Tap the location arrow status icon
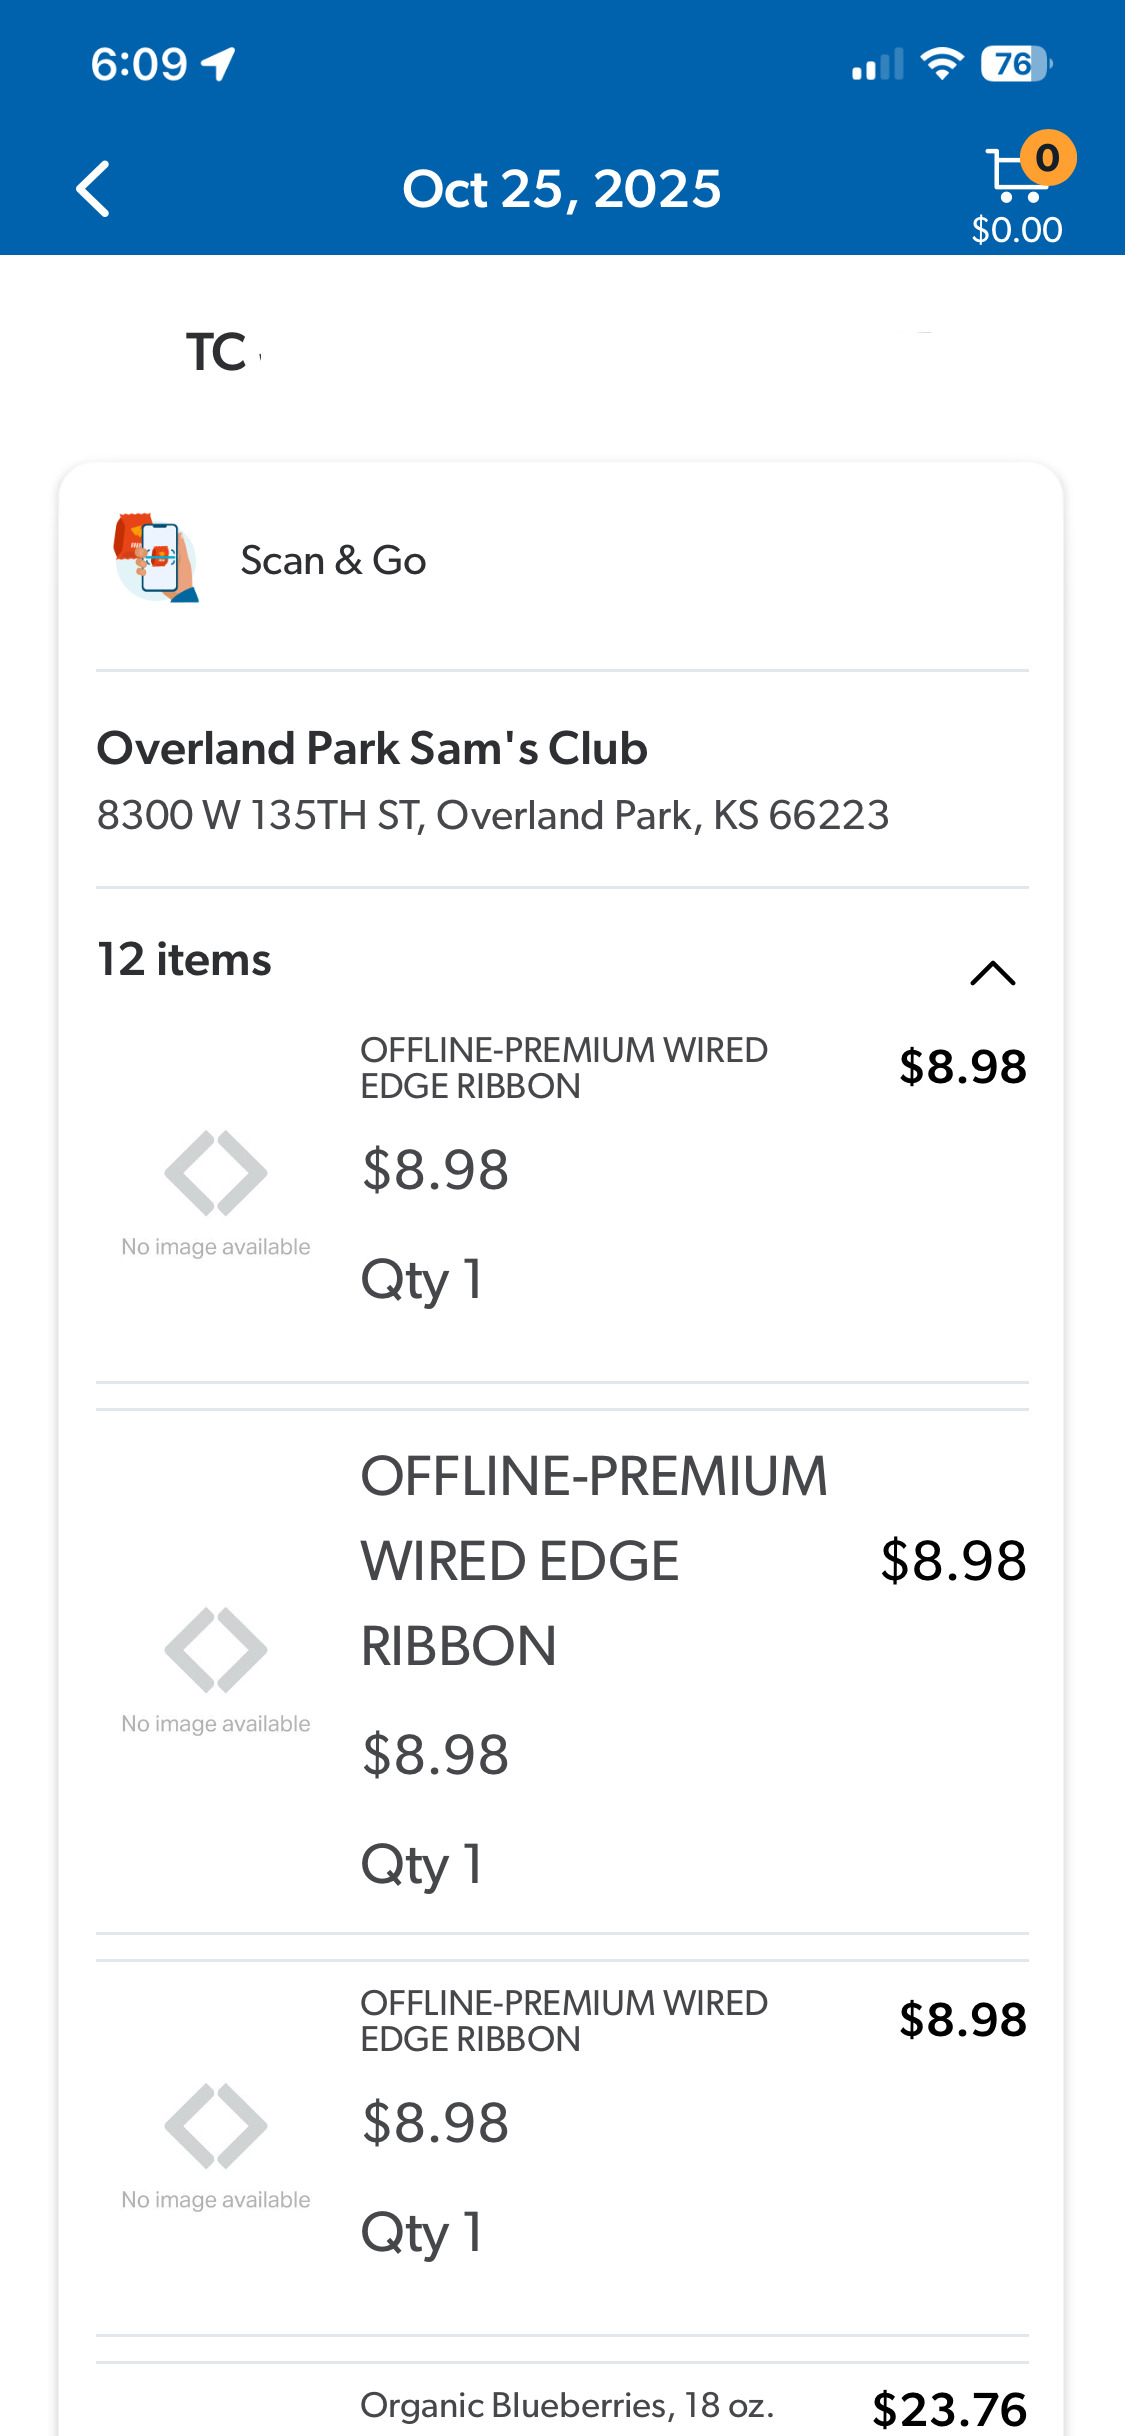 pyautogui.click(x=218, y=65)
